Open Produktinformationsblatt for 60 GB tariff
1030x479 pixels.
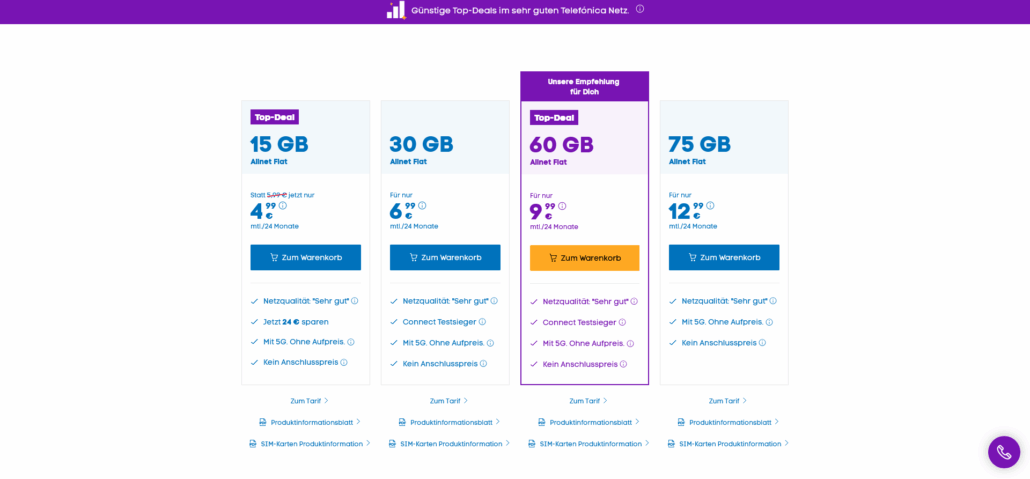(589, 422)
